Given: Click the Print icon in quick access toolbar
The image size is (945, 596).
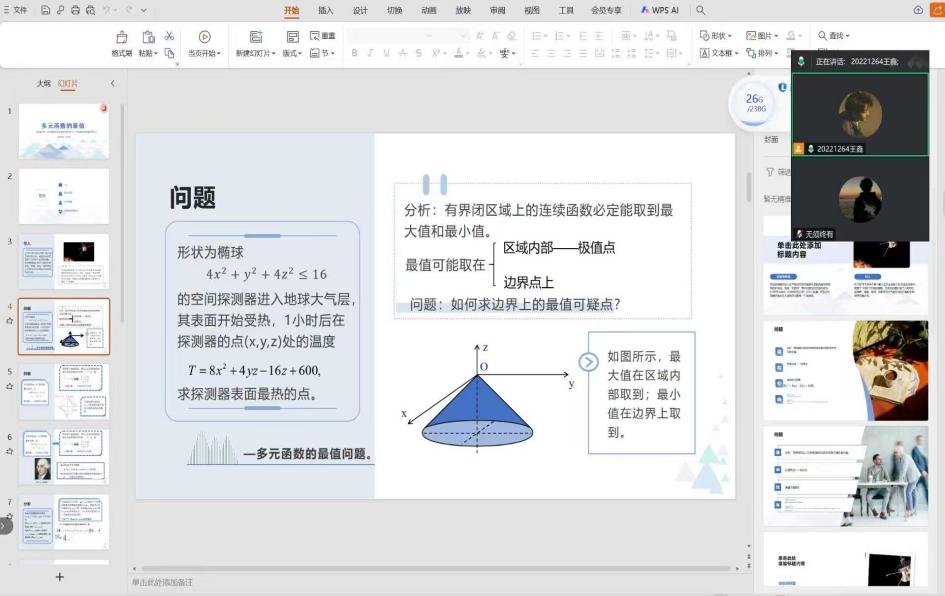Looking at the screenshot, I should click(x=76, y=10).
